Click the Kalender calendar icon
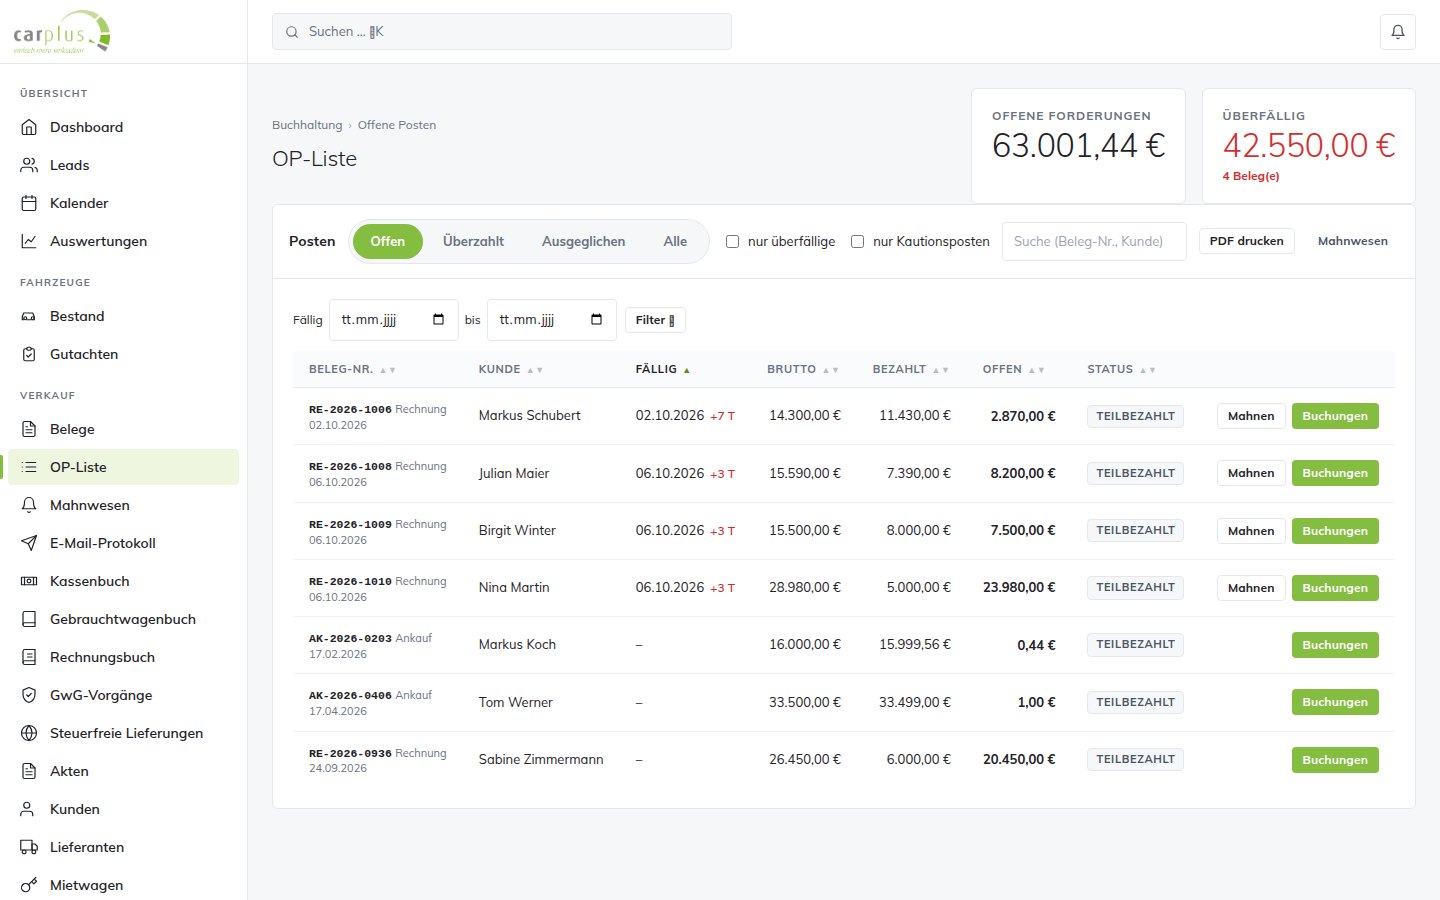 (x=29, y=203)
